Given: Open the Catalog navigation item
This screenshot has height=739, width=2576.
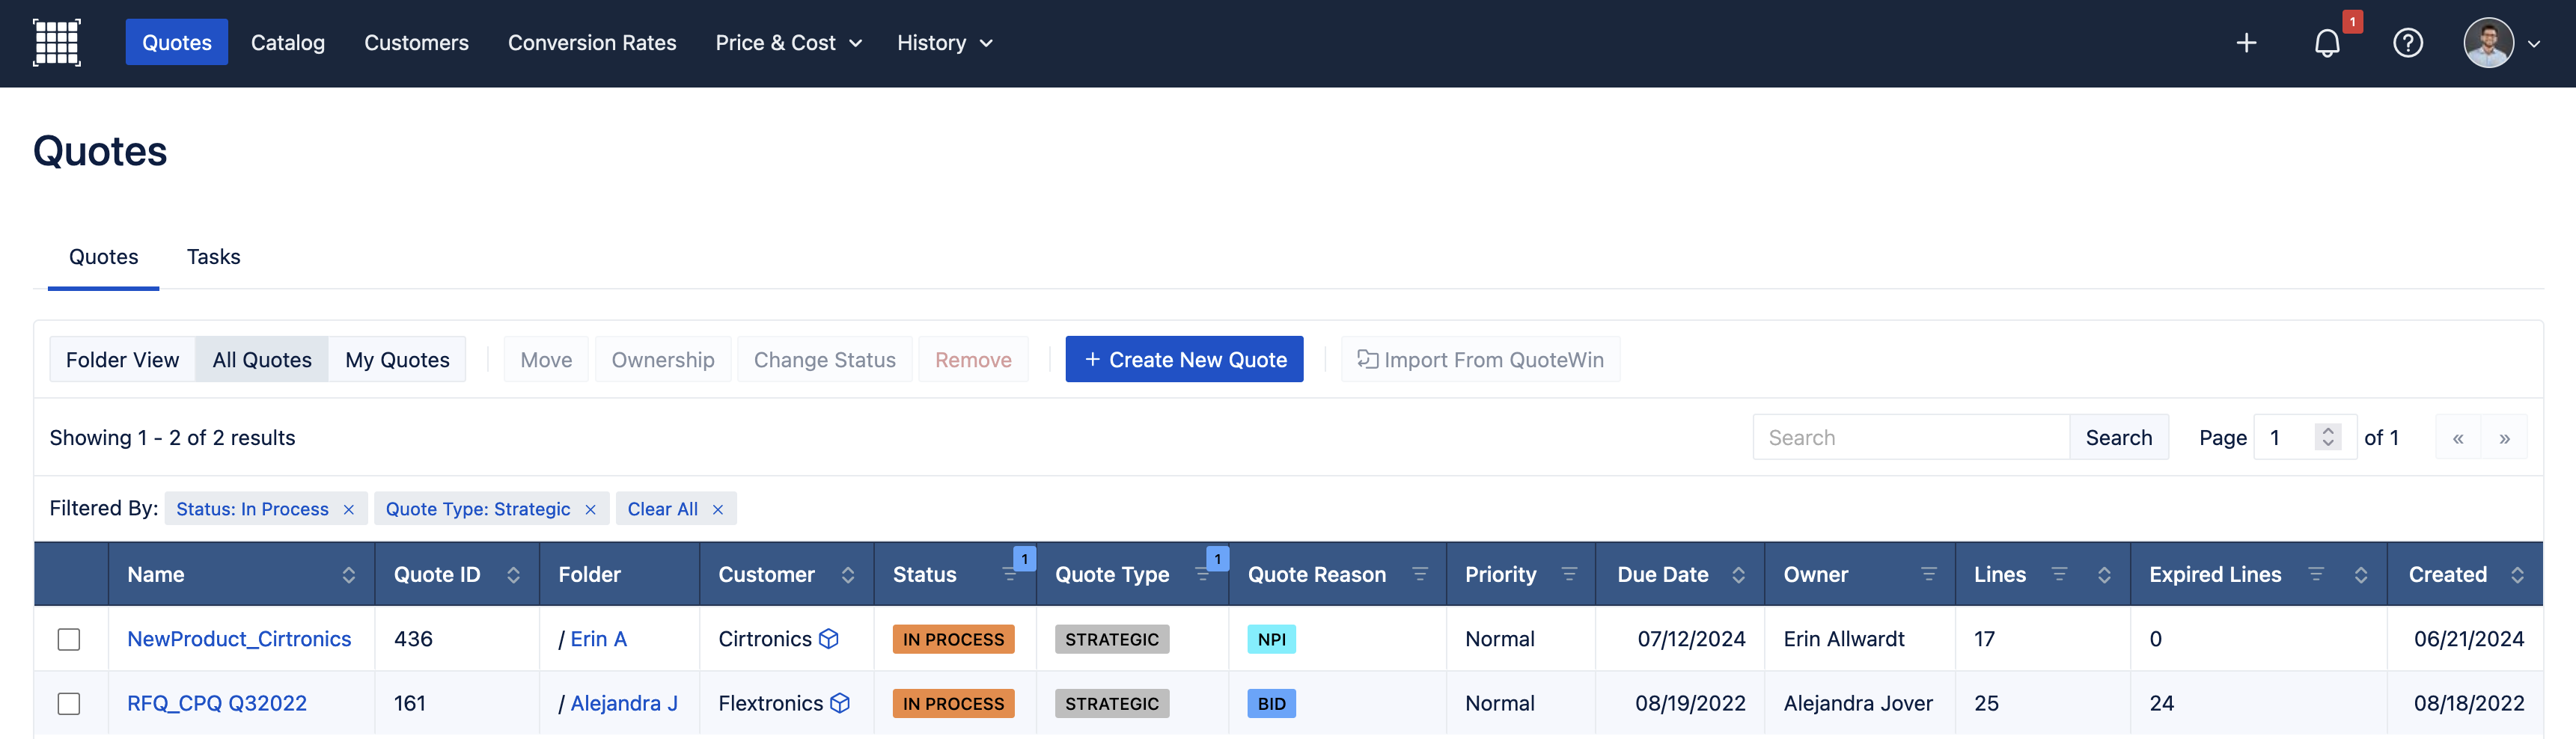Looking at the screenshot, I should tap(288, 43).
